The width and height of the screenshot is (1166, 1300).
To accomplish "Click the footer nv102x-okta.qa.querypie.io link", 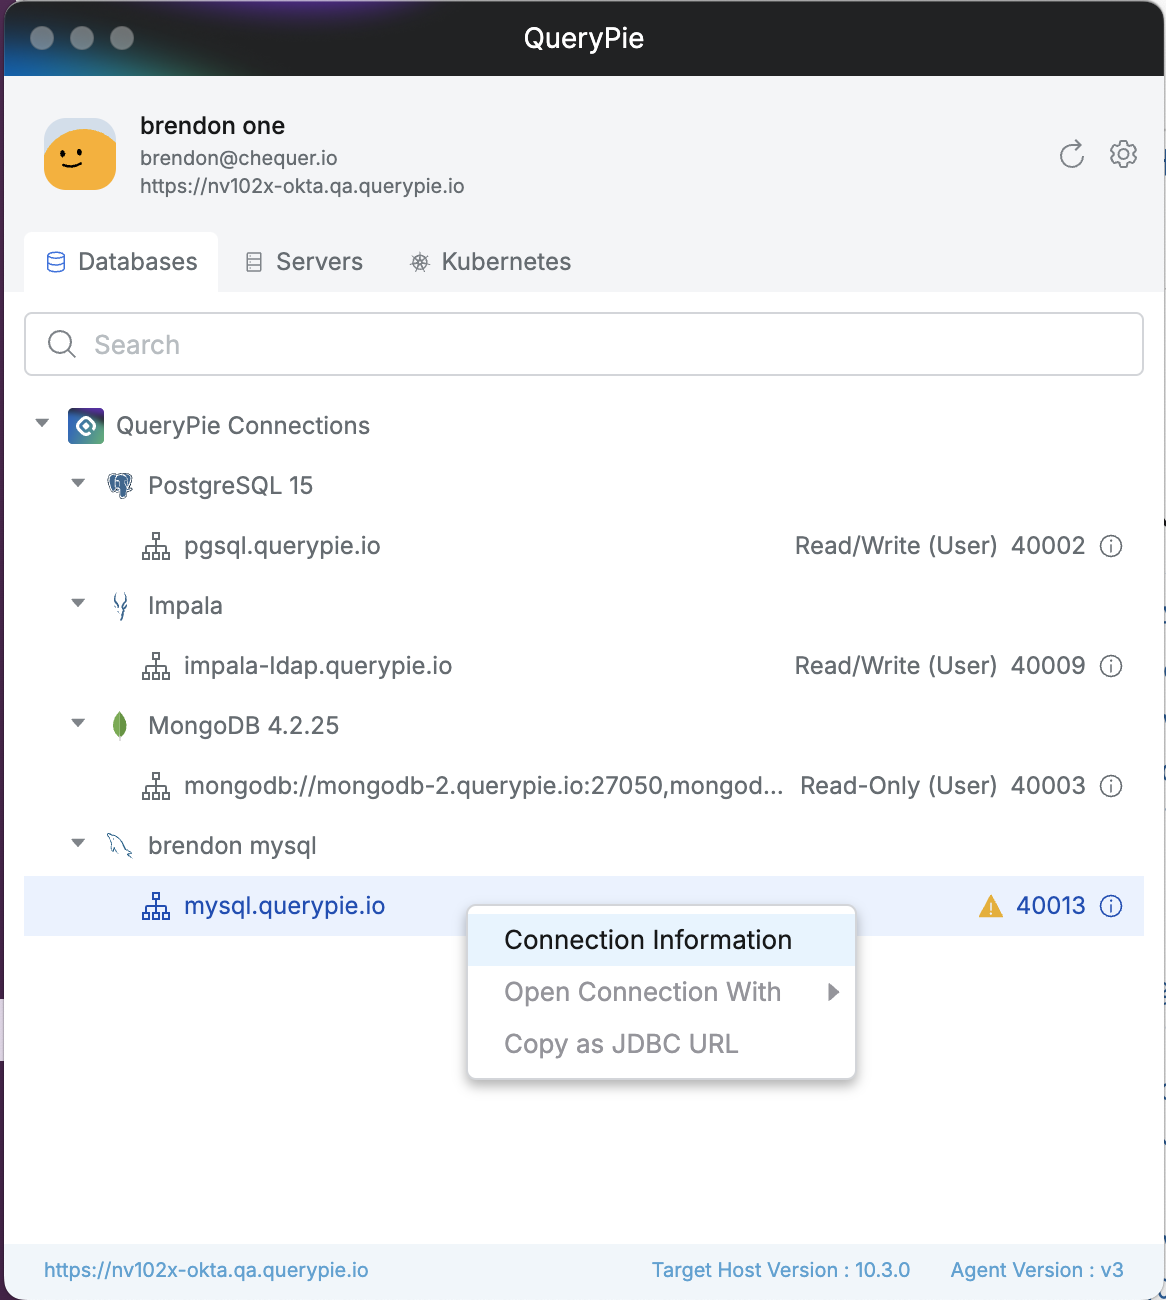I will tap(206, 1270).
